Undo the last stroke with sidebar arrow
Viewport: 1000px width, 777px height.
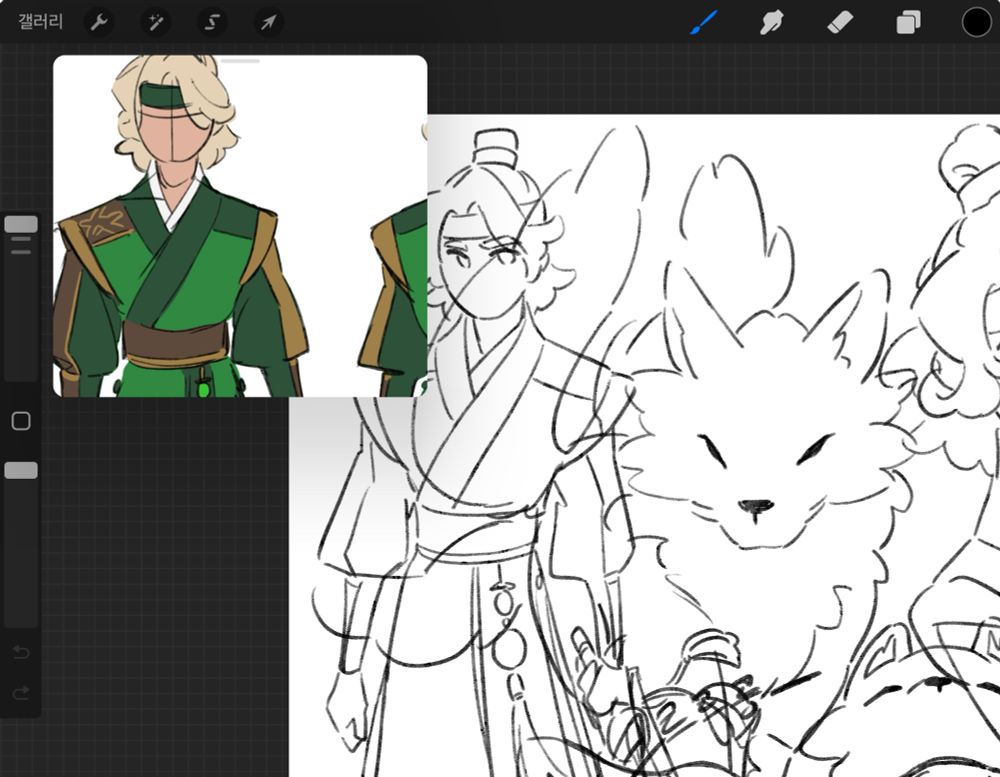pyautogui.click(x=21, y=653)
